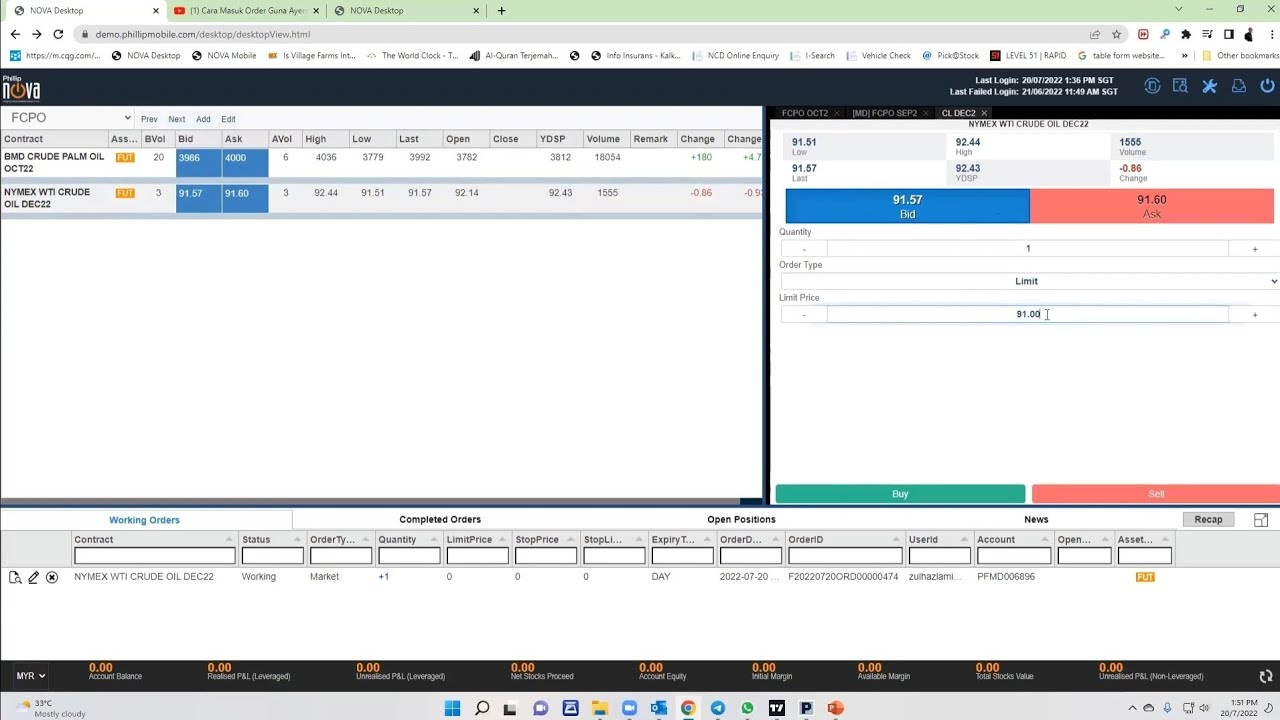Image resolution: width=1280 pixels, height=720 pixels.
Task: Click the logout power icon
Action: (1267, 87)
